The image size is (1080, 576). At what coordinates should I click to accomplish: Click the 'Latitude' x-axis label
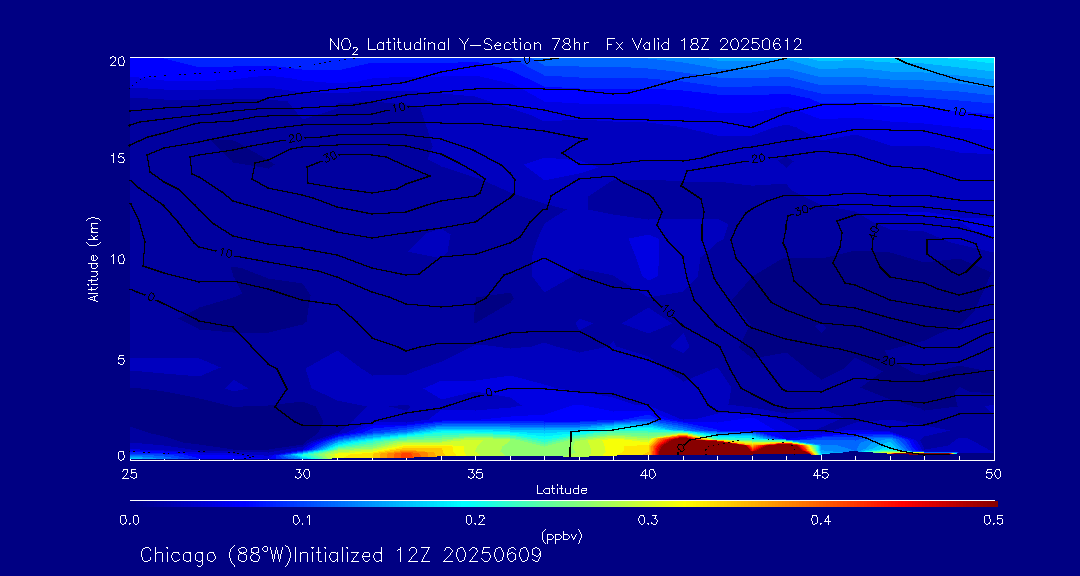[562, 491]
